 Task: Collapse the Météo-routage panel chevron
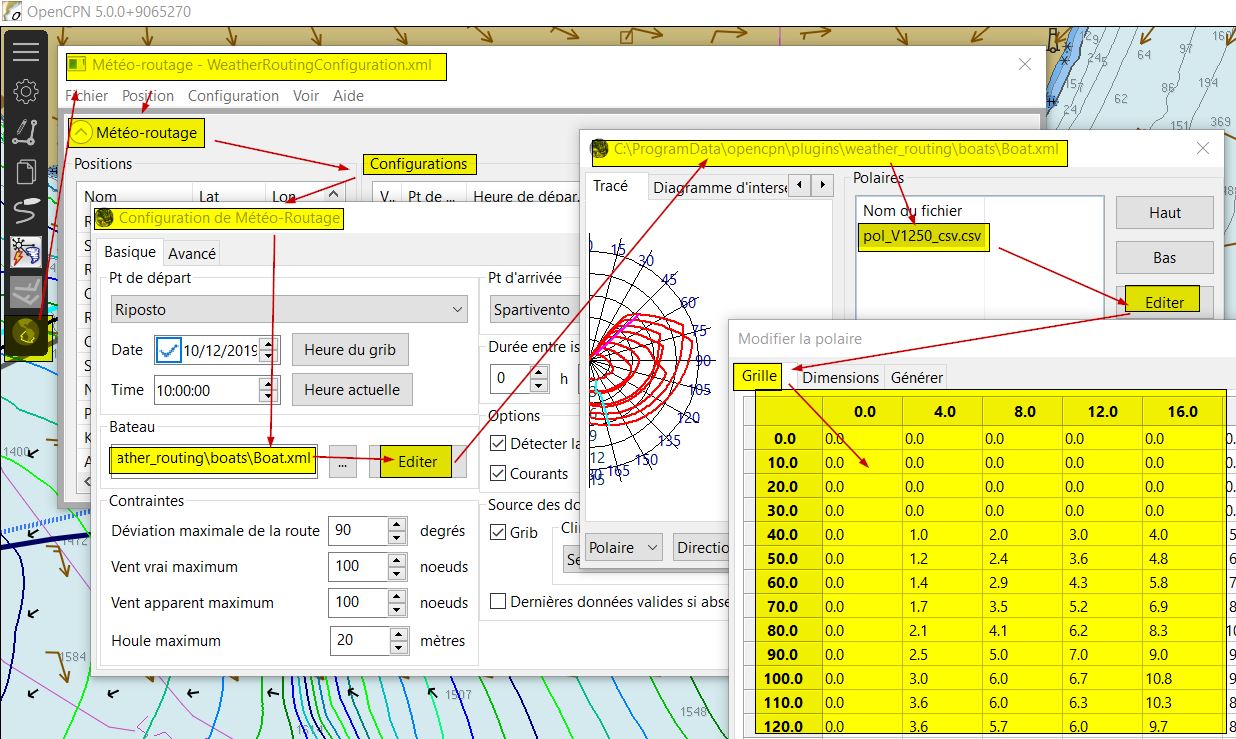(82, 133)
